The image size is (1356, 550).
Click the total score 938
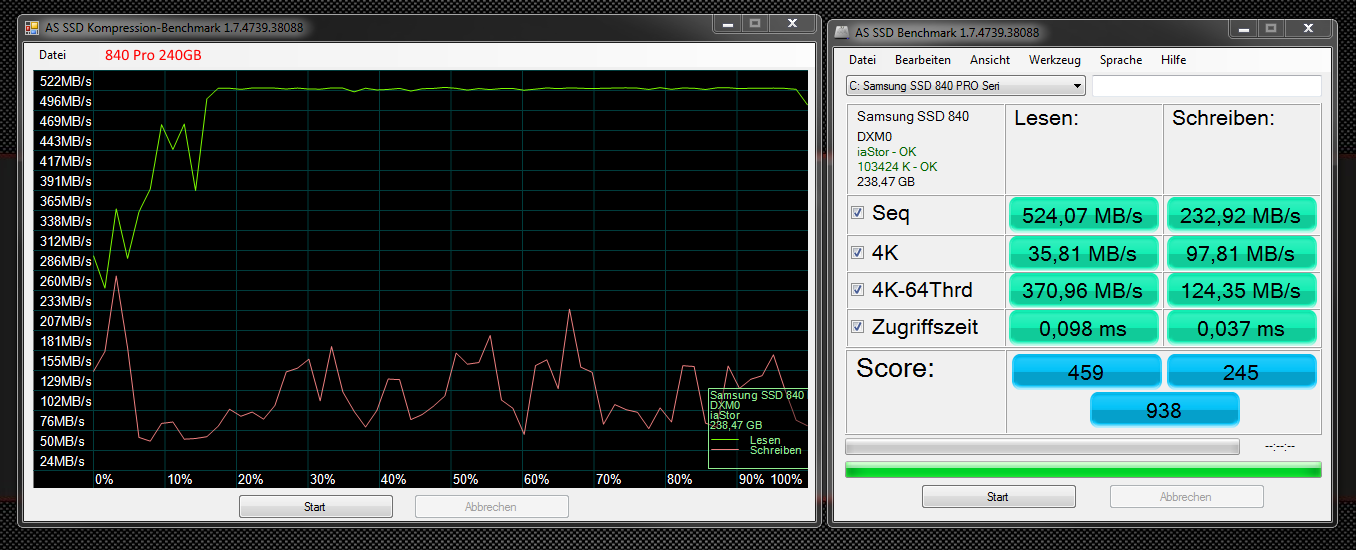[x=1164, y=409]
